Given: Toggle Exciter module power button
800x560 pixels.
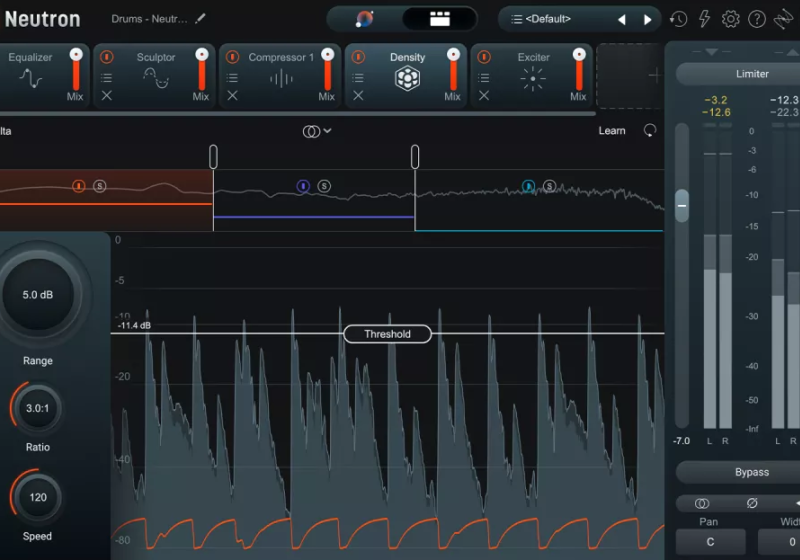Looking at the screenshot, I should pyautogui.click(x=484, y=57).
